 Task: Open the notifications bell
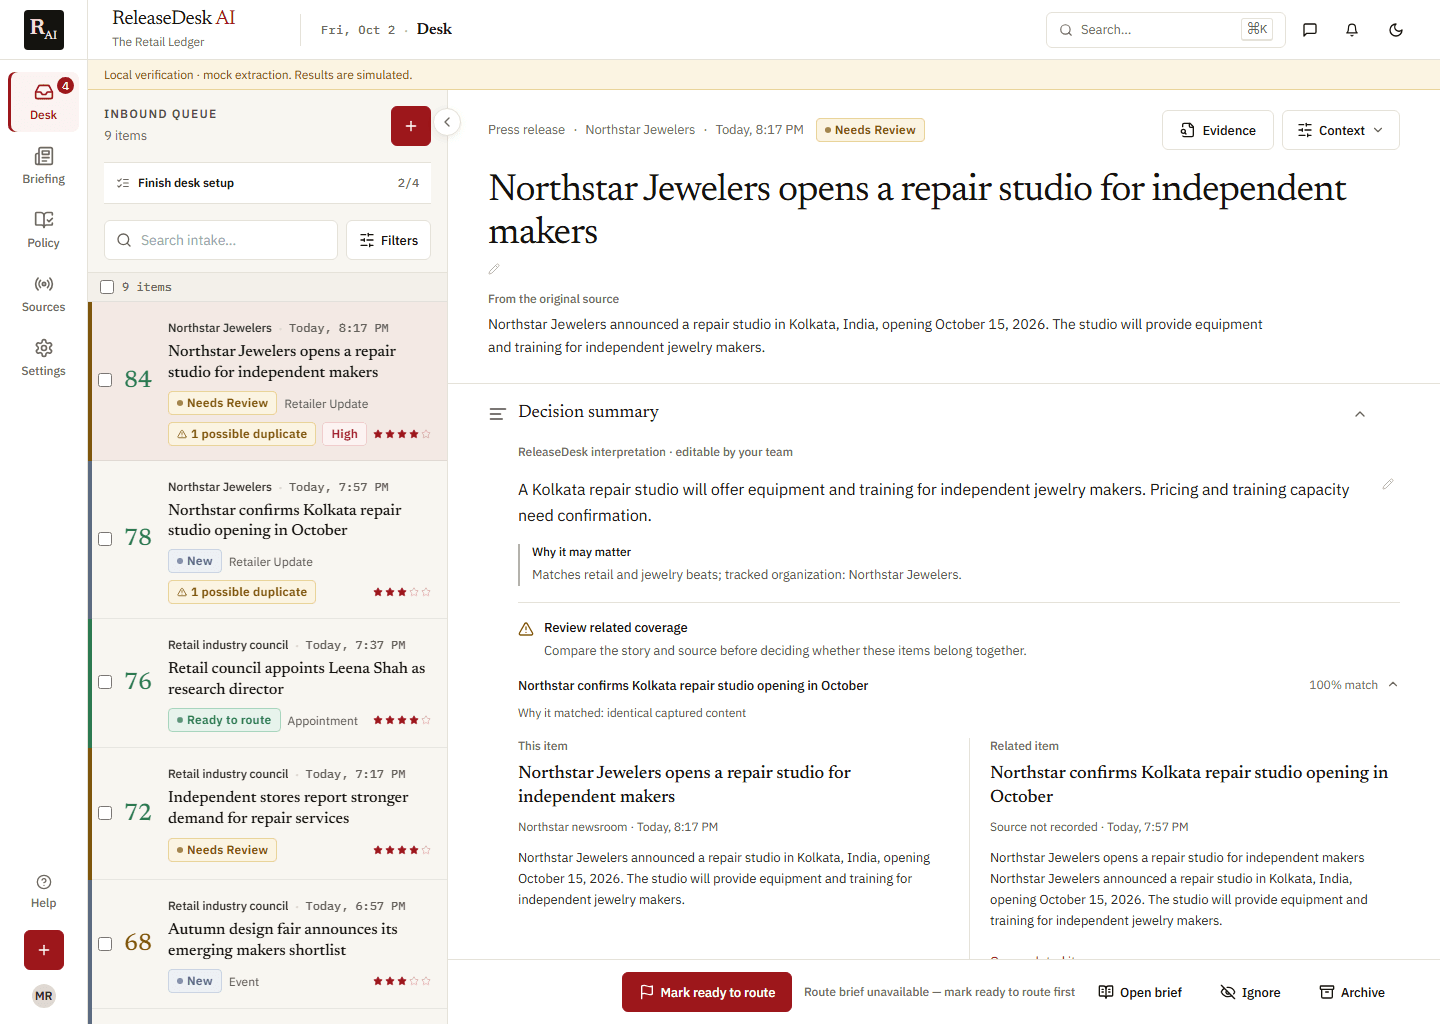(x=1352, y=30)
